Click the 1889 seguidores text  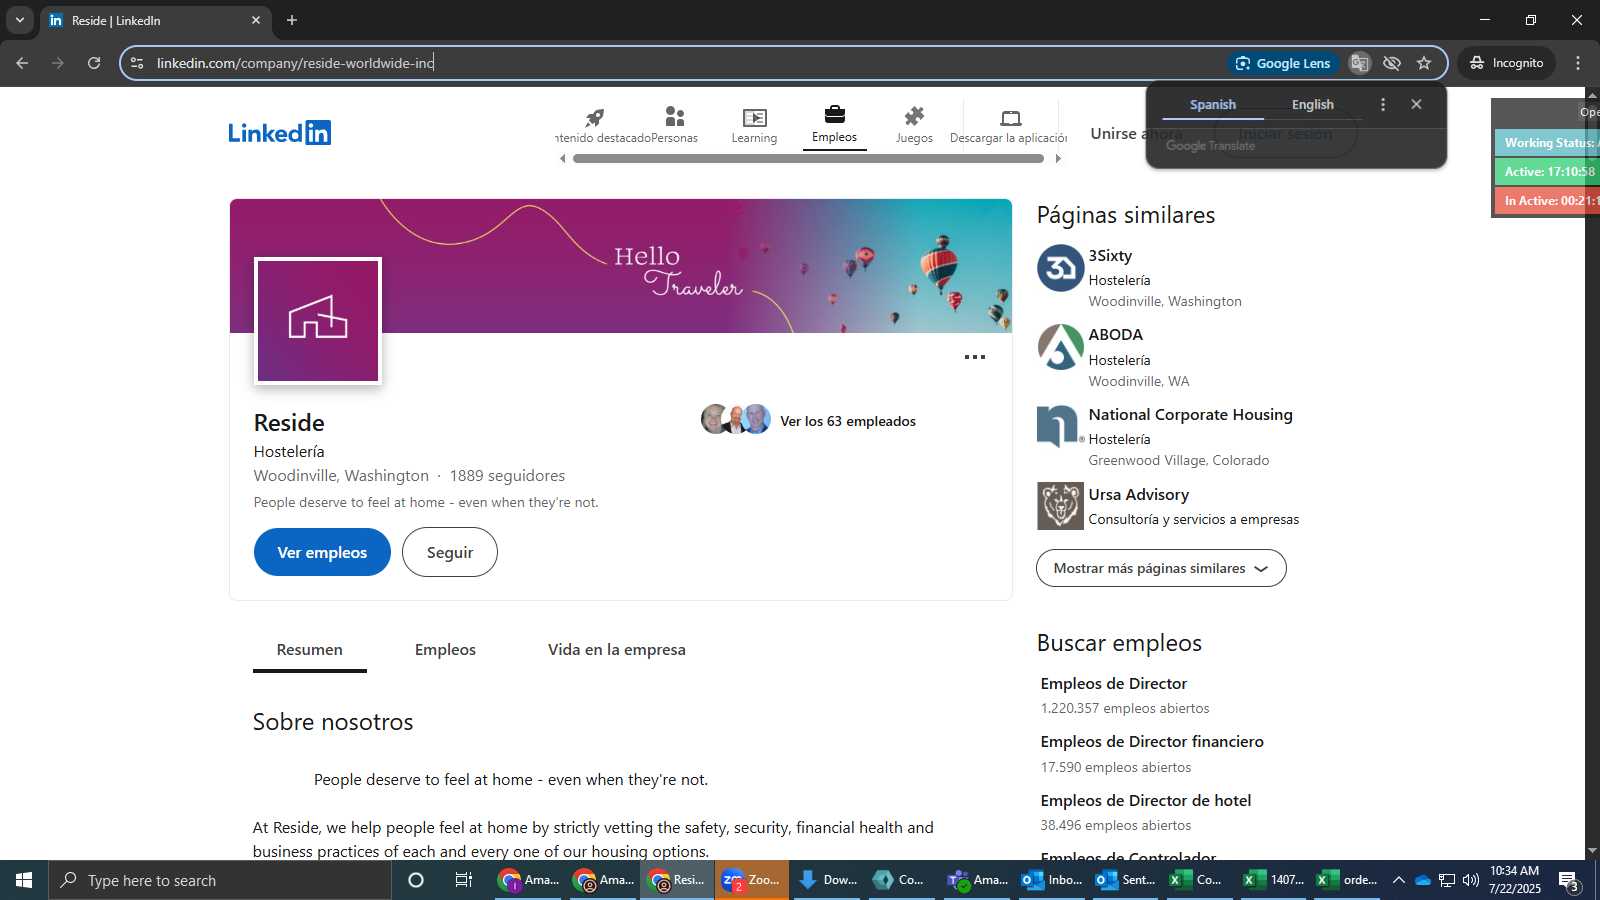(507, 476)
